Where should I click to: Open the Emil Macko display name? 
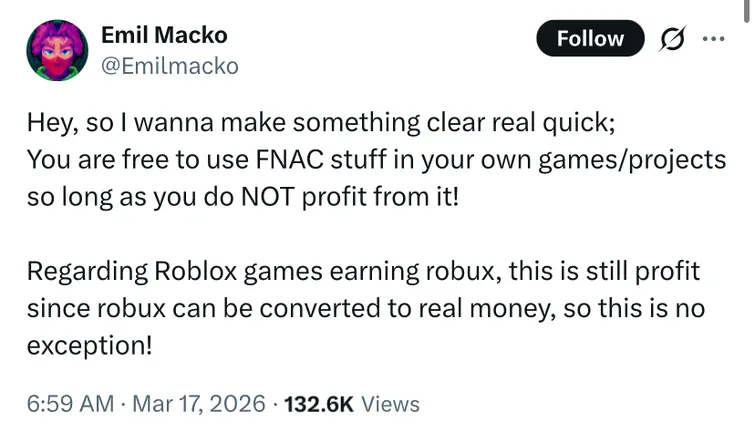pos(164,35)
